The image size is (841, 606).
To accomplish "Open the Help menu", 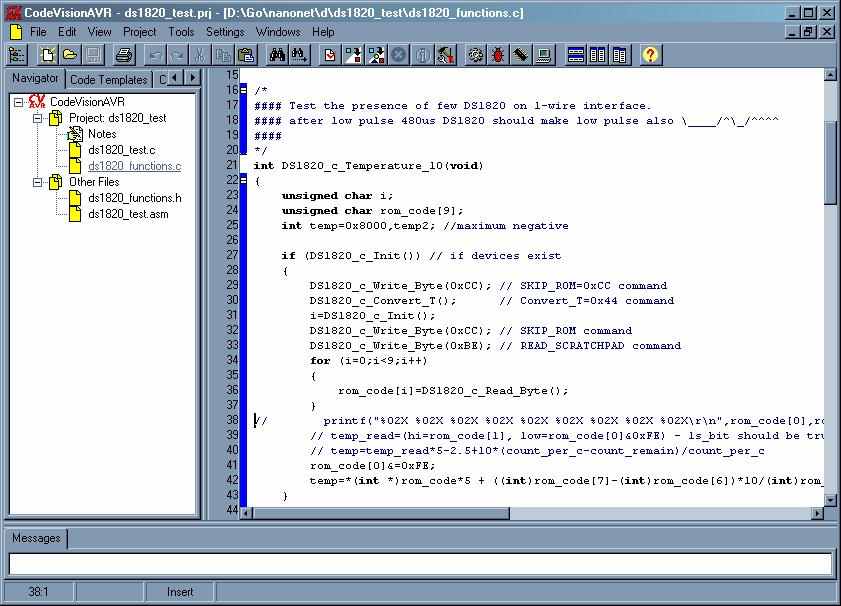I will (323, 32).
